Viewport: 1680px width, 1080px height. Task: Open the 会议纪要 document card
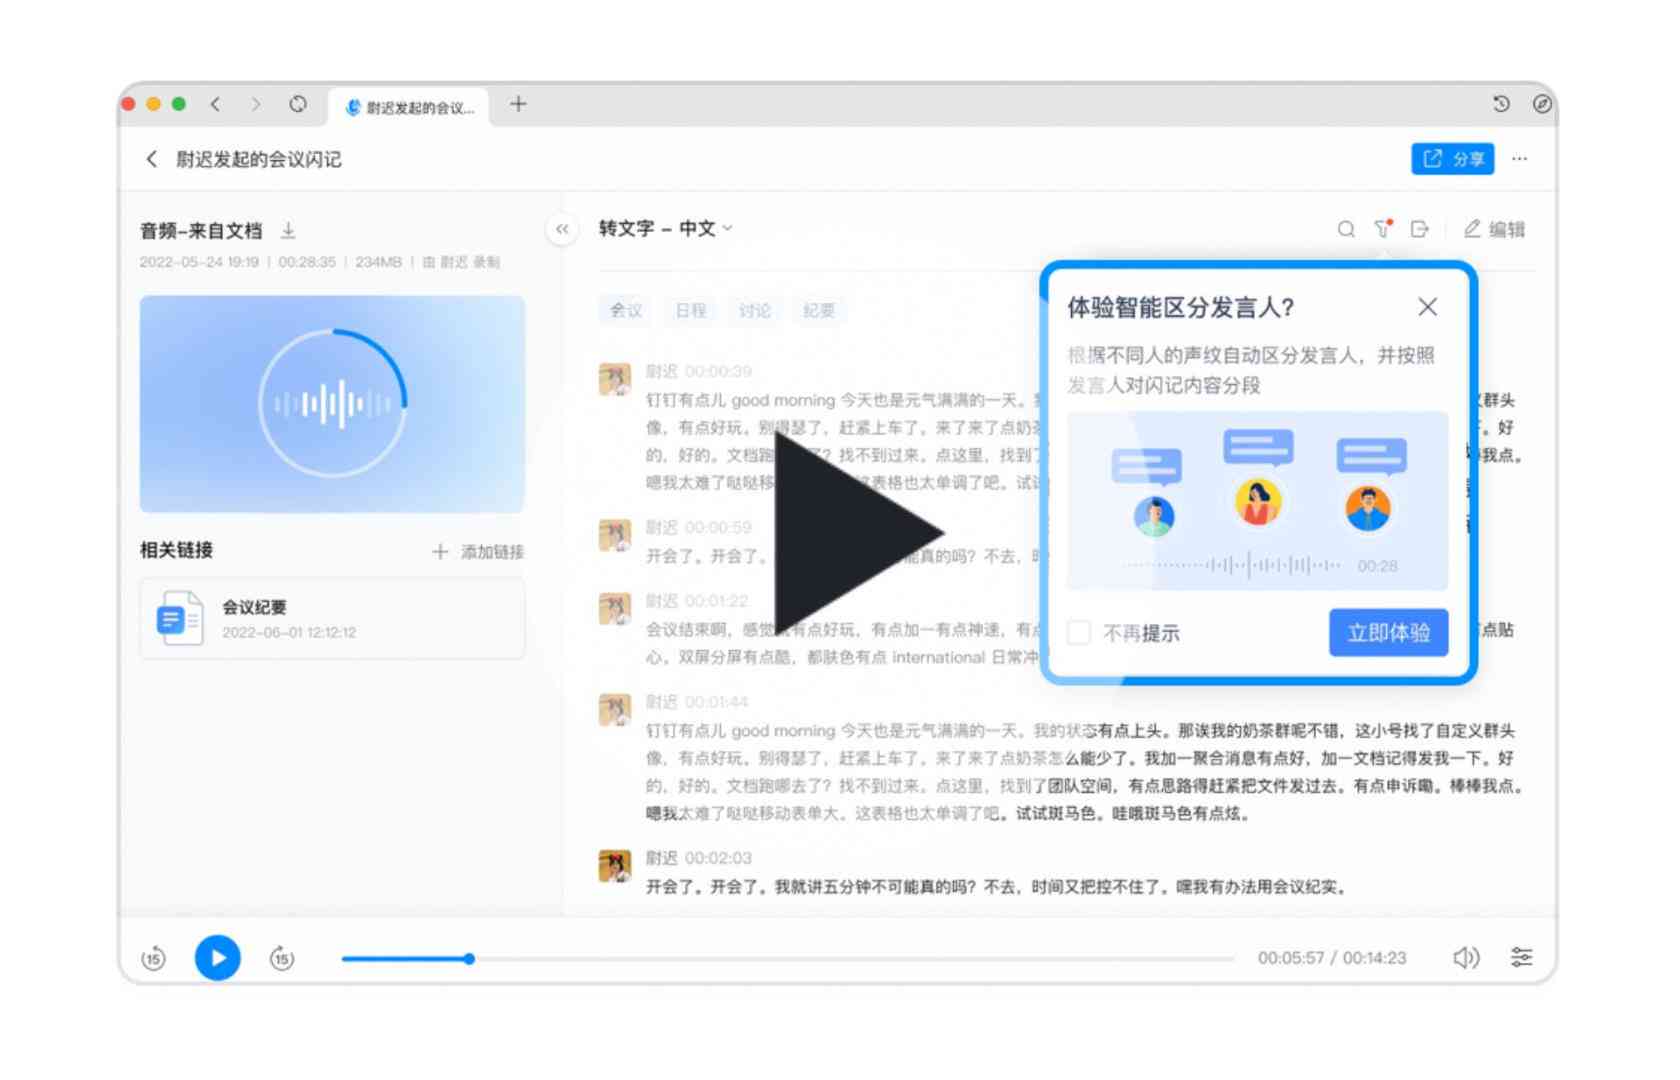point(332,618)
